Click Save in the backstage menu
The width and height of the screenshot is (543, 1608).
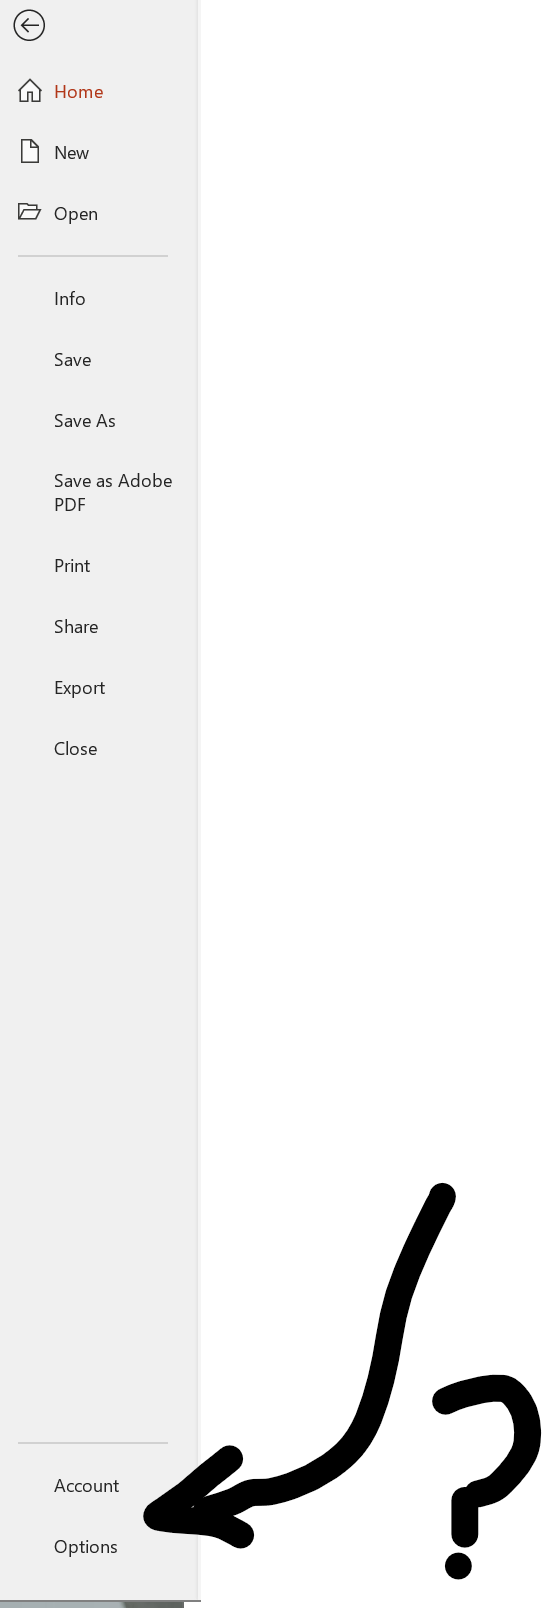[73, 360]
